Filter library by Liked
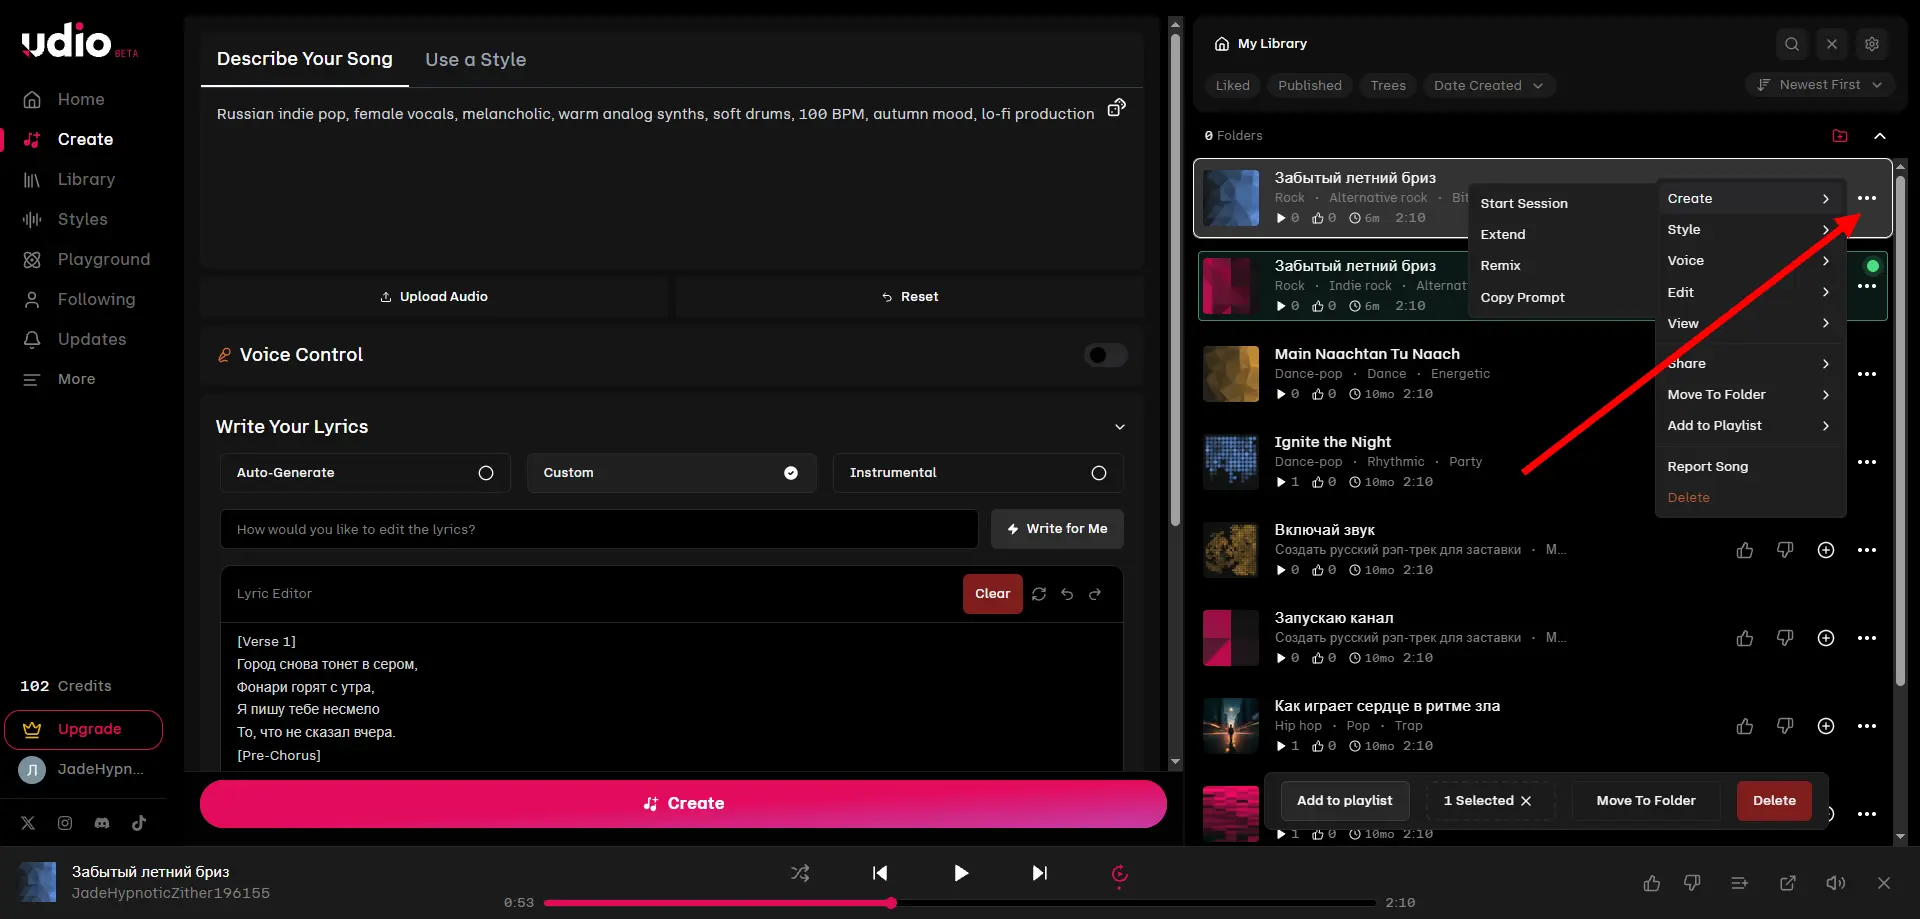Viewport: 1920px width, 919px height. (x=1232, y=86)
